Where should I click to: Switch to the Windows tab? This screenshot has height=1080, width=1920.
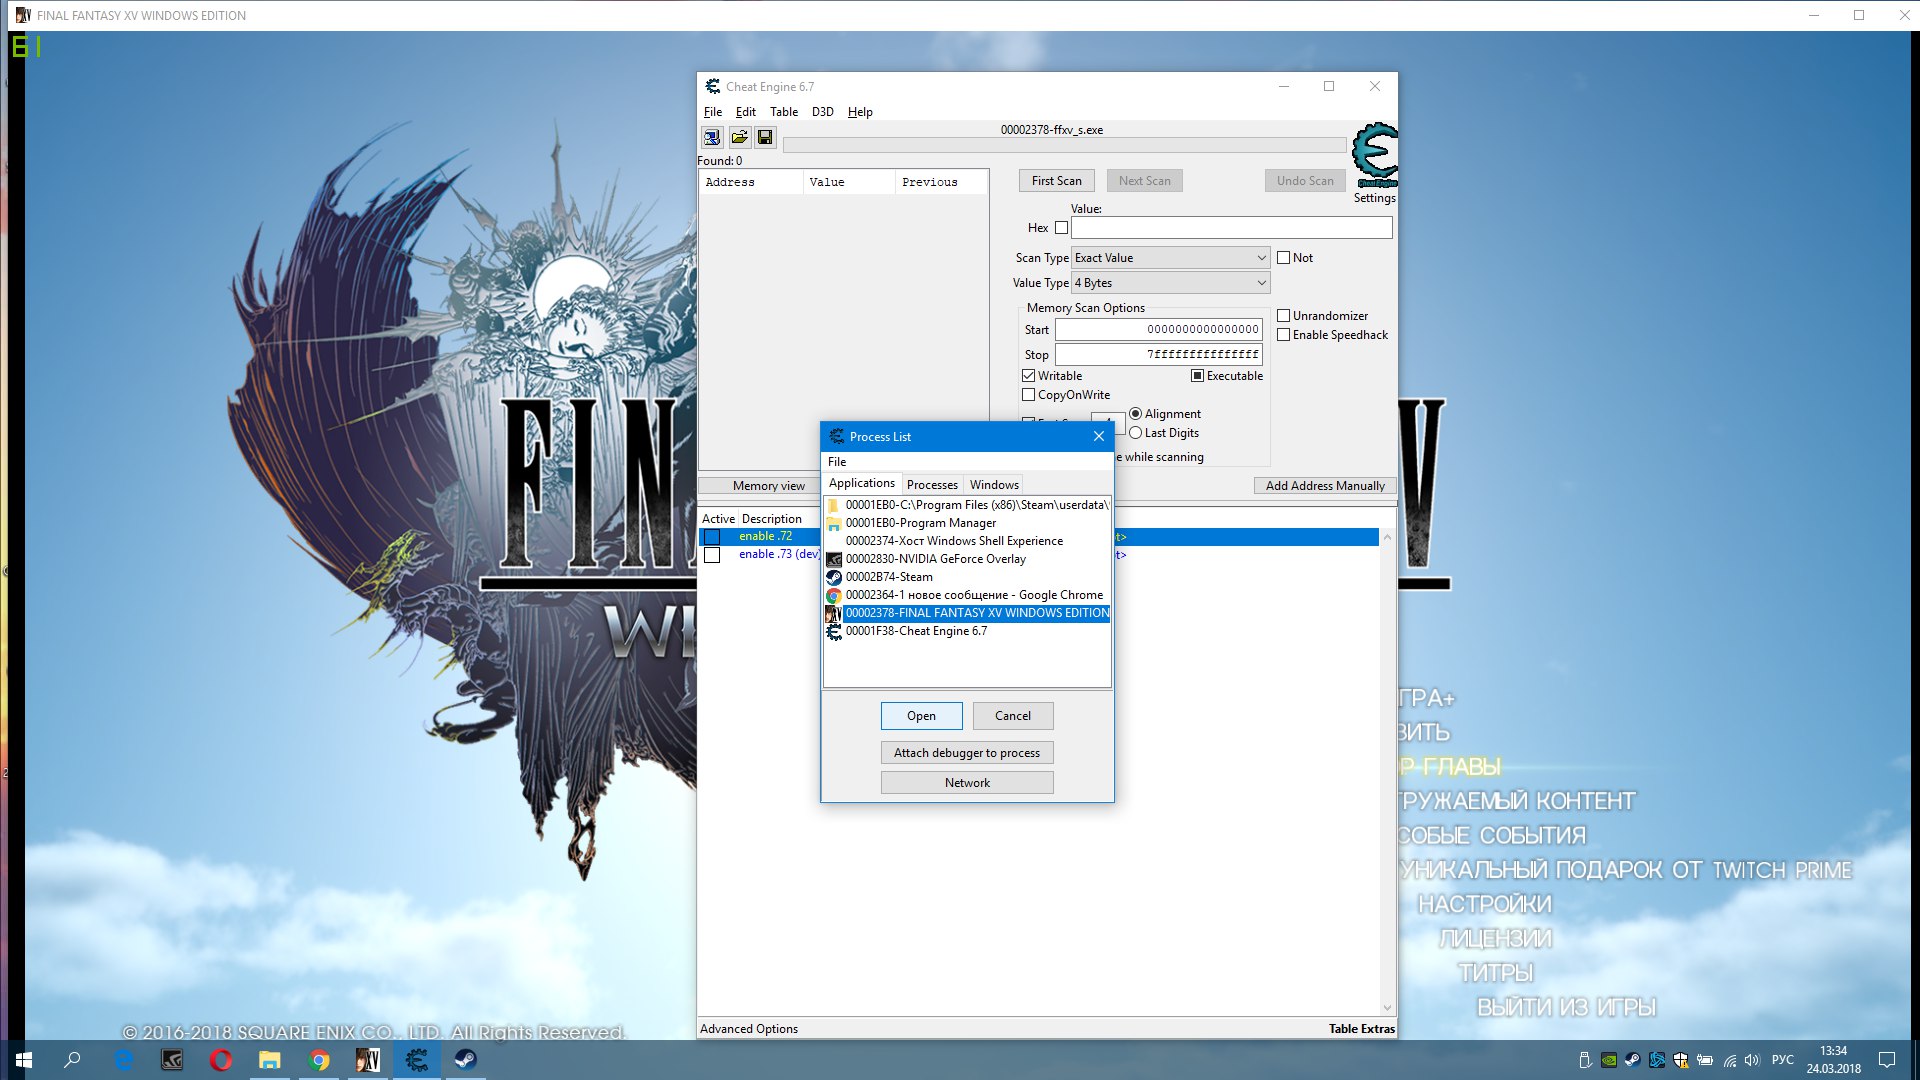994,485
